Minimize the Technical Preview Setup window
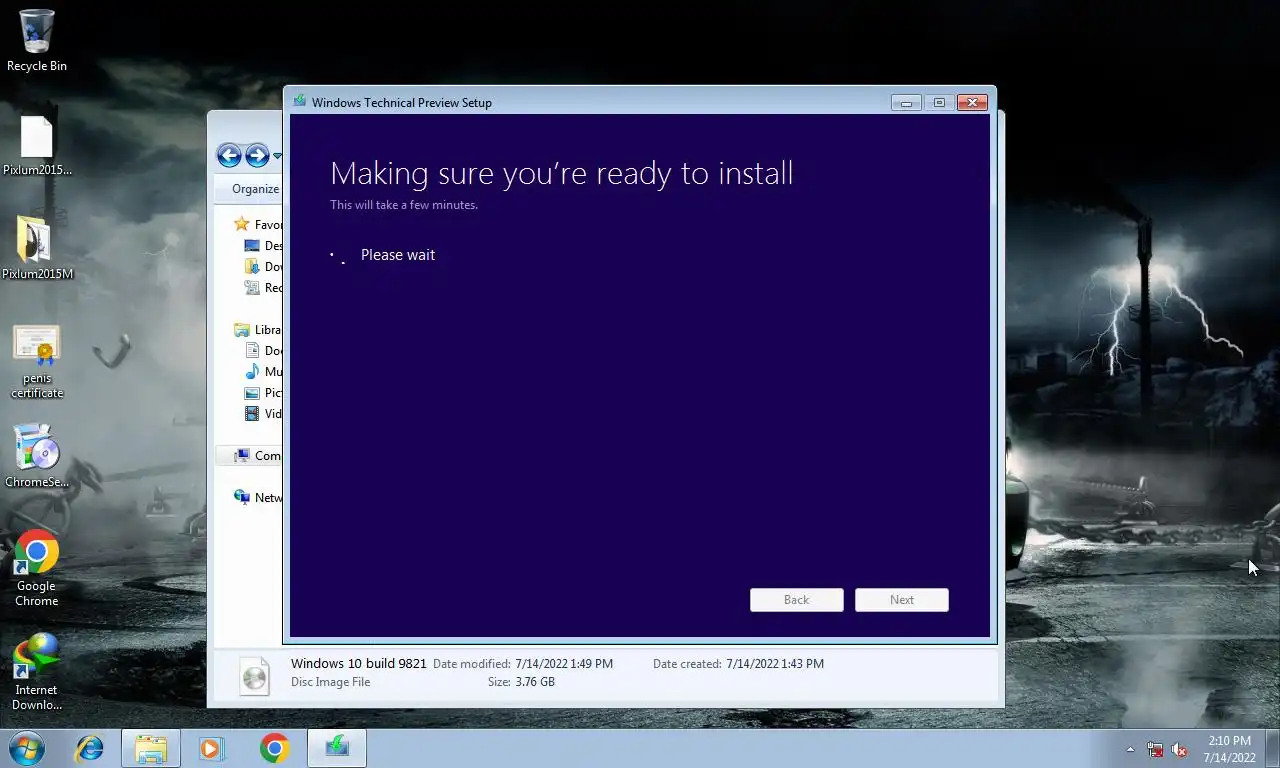Image resolution: width=1280 pixels, height=768 pixels. pyautogui.click(x=906, y=102)
